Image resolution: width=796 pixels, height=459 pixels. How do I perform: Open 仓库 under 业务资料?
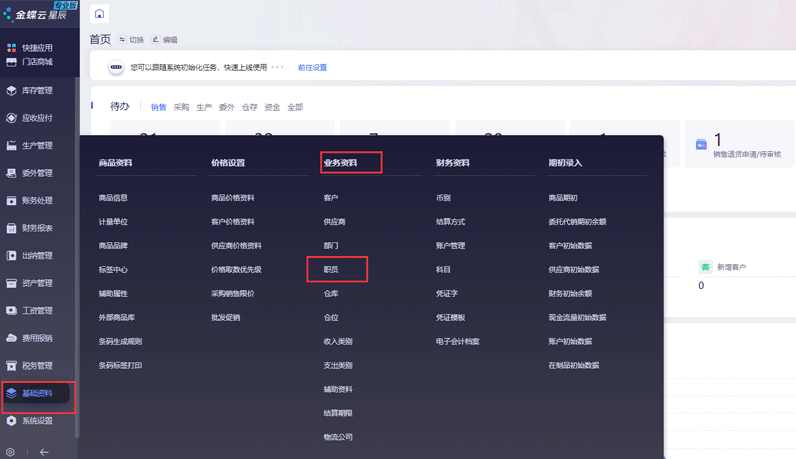click(x=331, y=293)
